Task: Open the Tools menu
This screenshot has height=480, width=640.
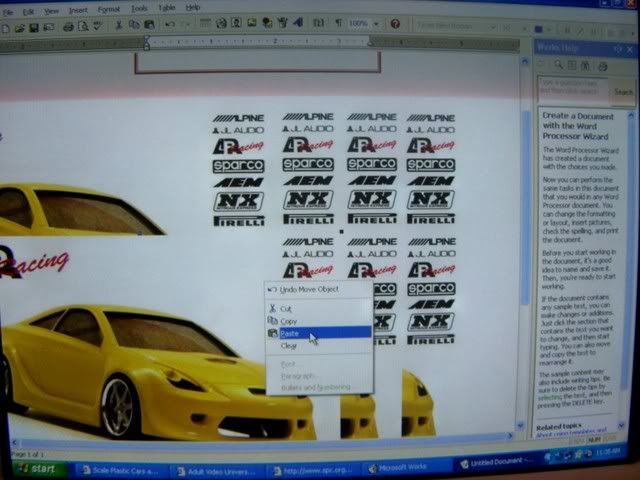Action: [139, 8]
